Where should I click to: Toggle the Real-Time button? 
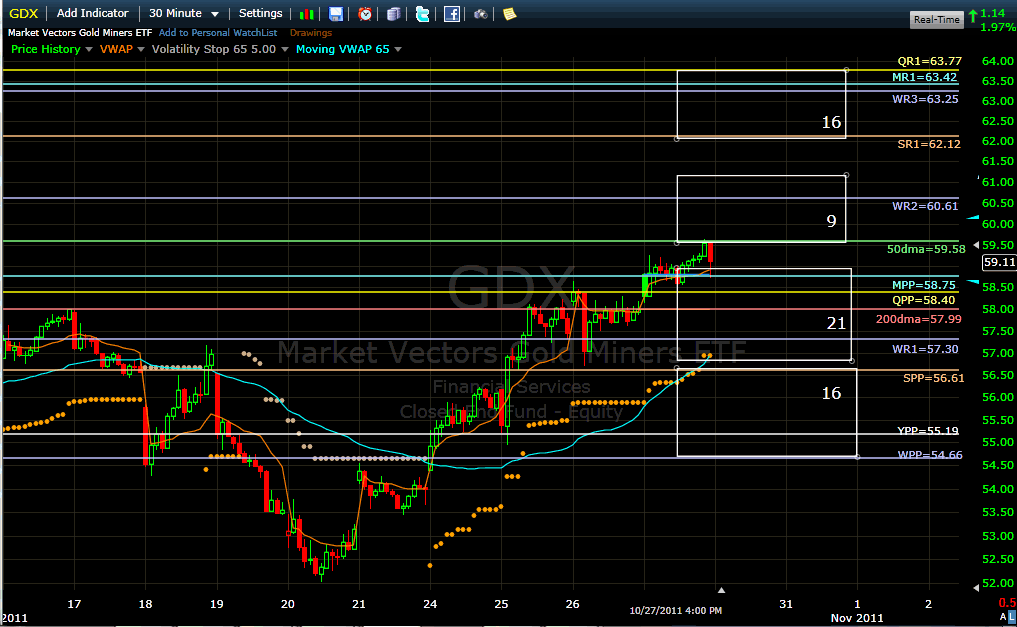click(936, 19)
